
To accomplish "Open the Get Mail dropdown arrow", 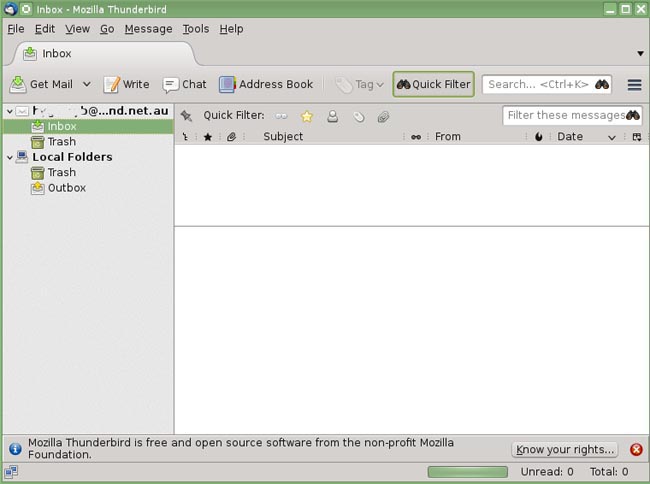I will (87, 85).
